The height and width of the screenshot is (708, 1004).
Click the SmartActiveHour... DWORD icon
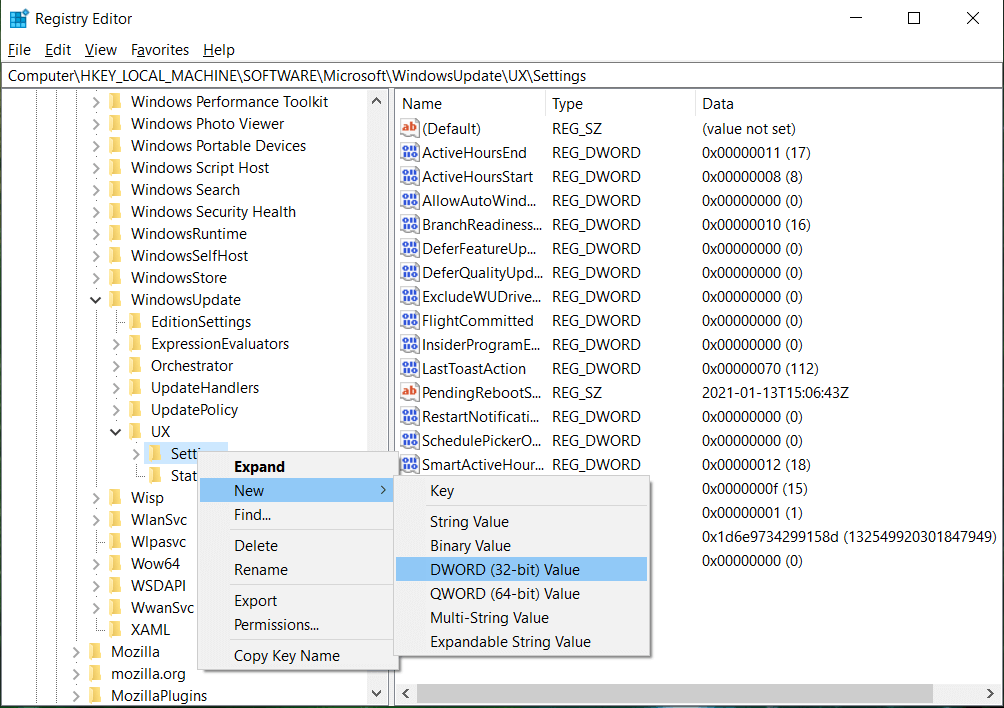click(x=409, y=464)
